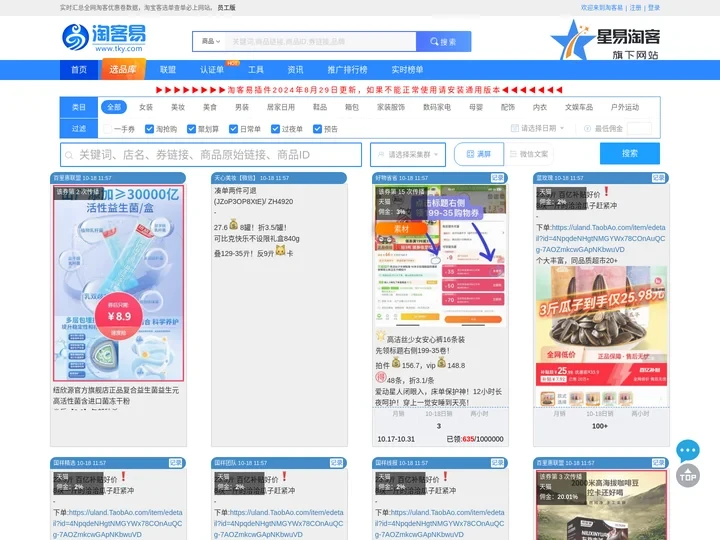
Task: Switch to 满屏 view mode
Action: (x=479, y=154)
